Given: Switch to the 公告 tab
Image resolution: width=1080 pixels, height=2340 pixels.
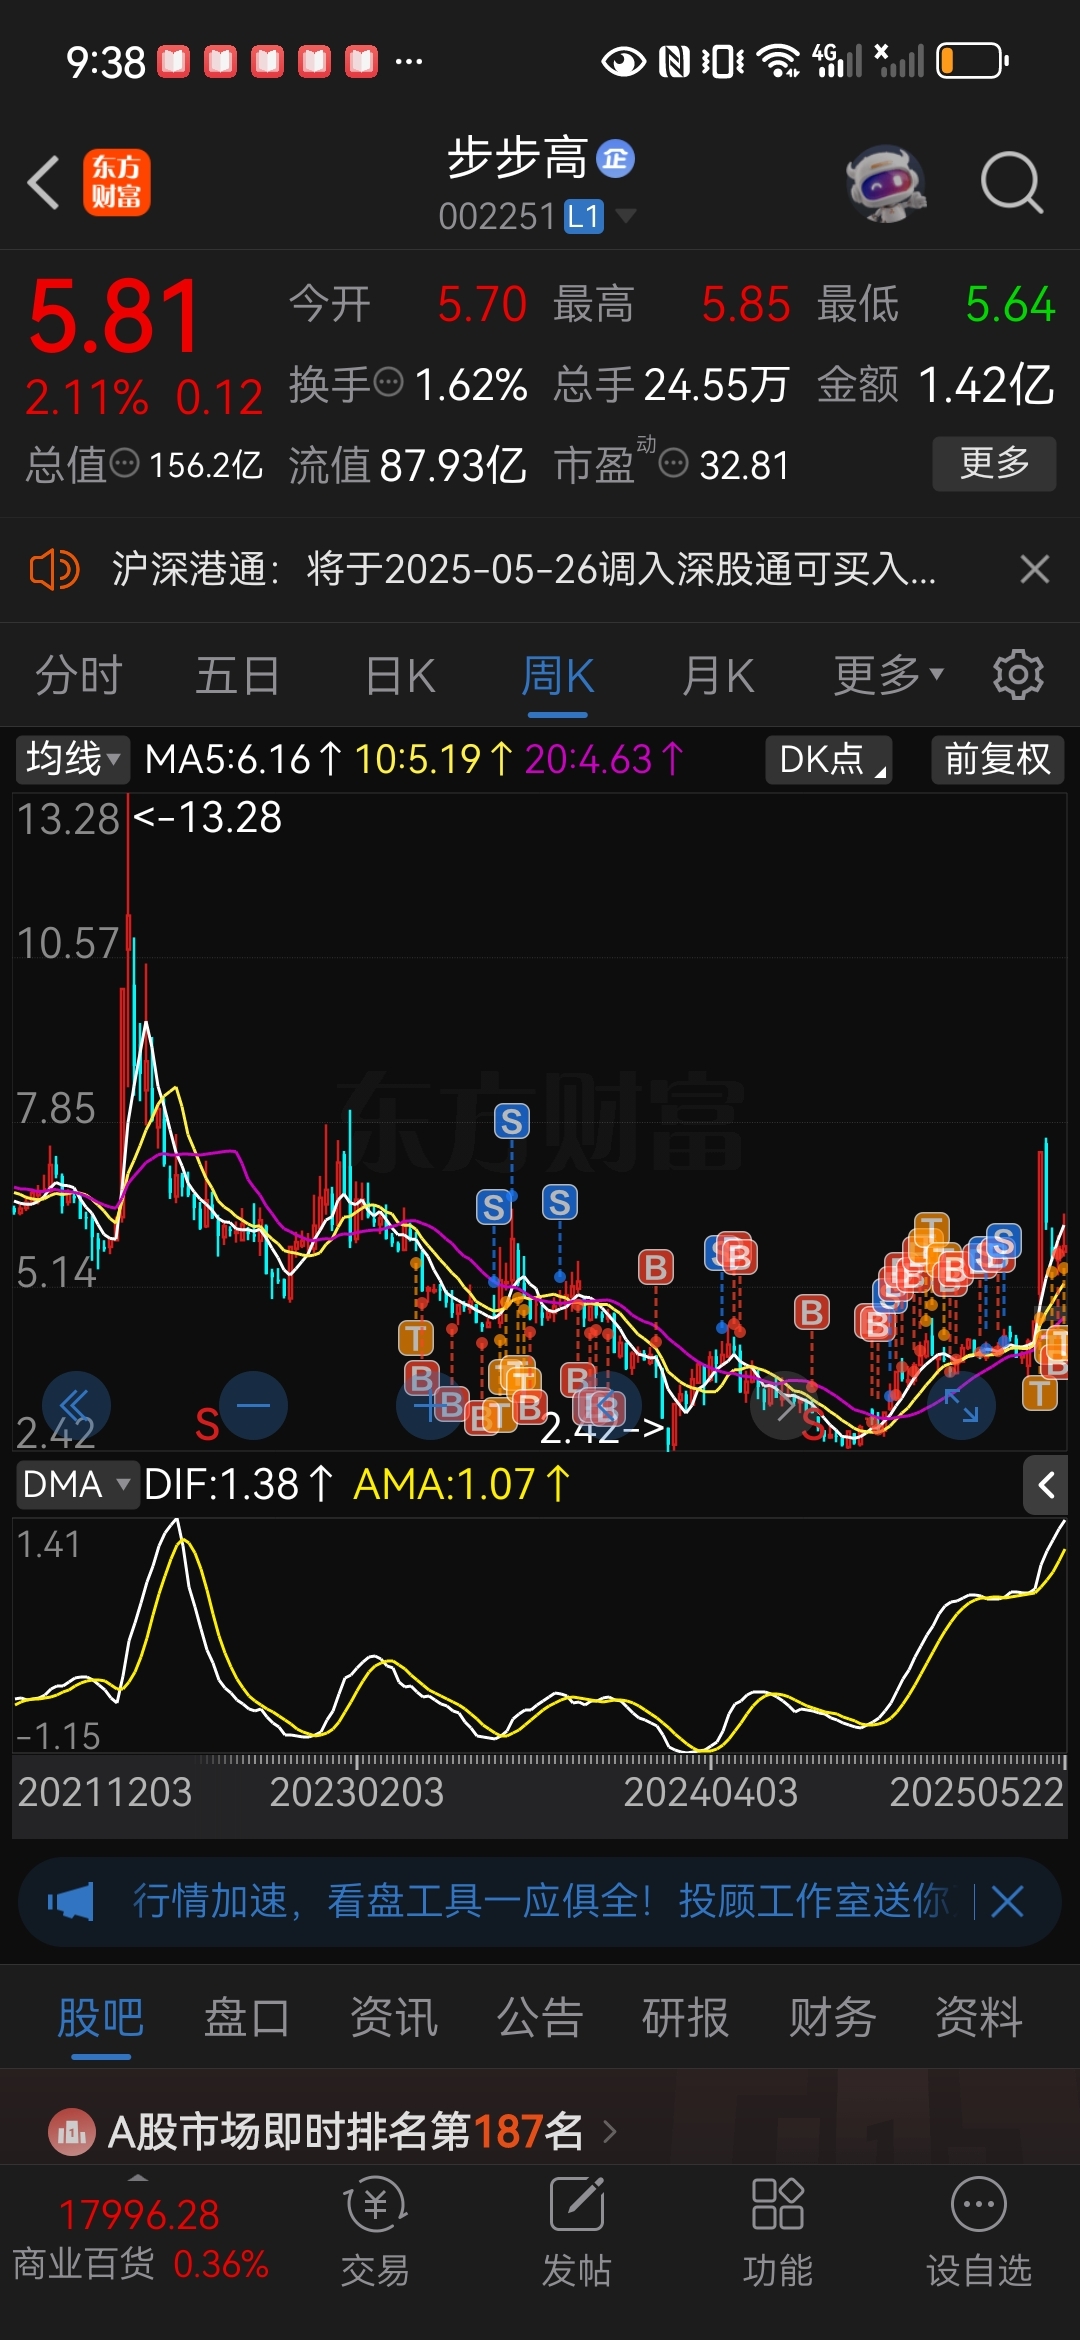Looking at the screenshot, I should click(x=539, y=2018).
